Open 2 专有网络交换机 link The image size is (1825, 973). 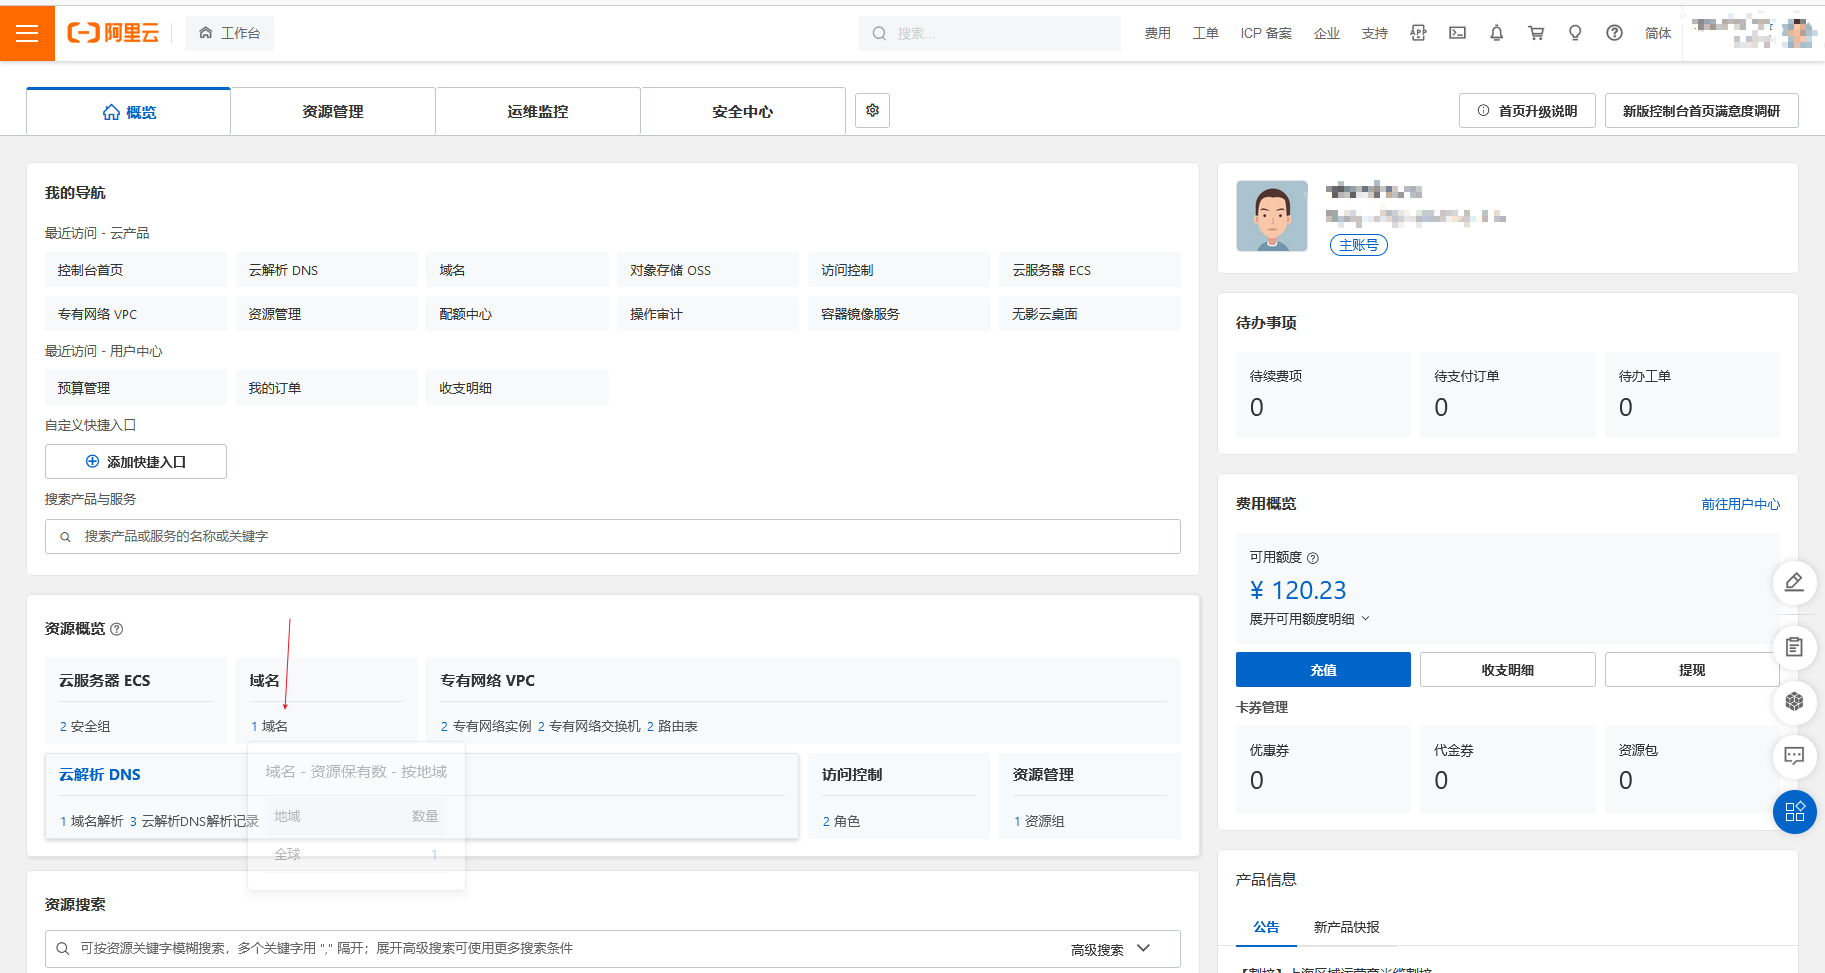(589, 727)
